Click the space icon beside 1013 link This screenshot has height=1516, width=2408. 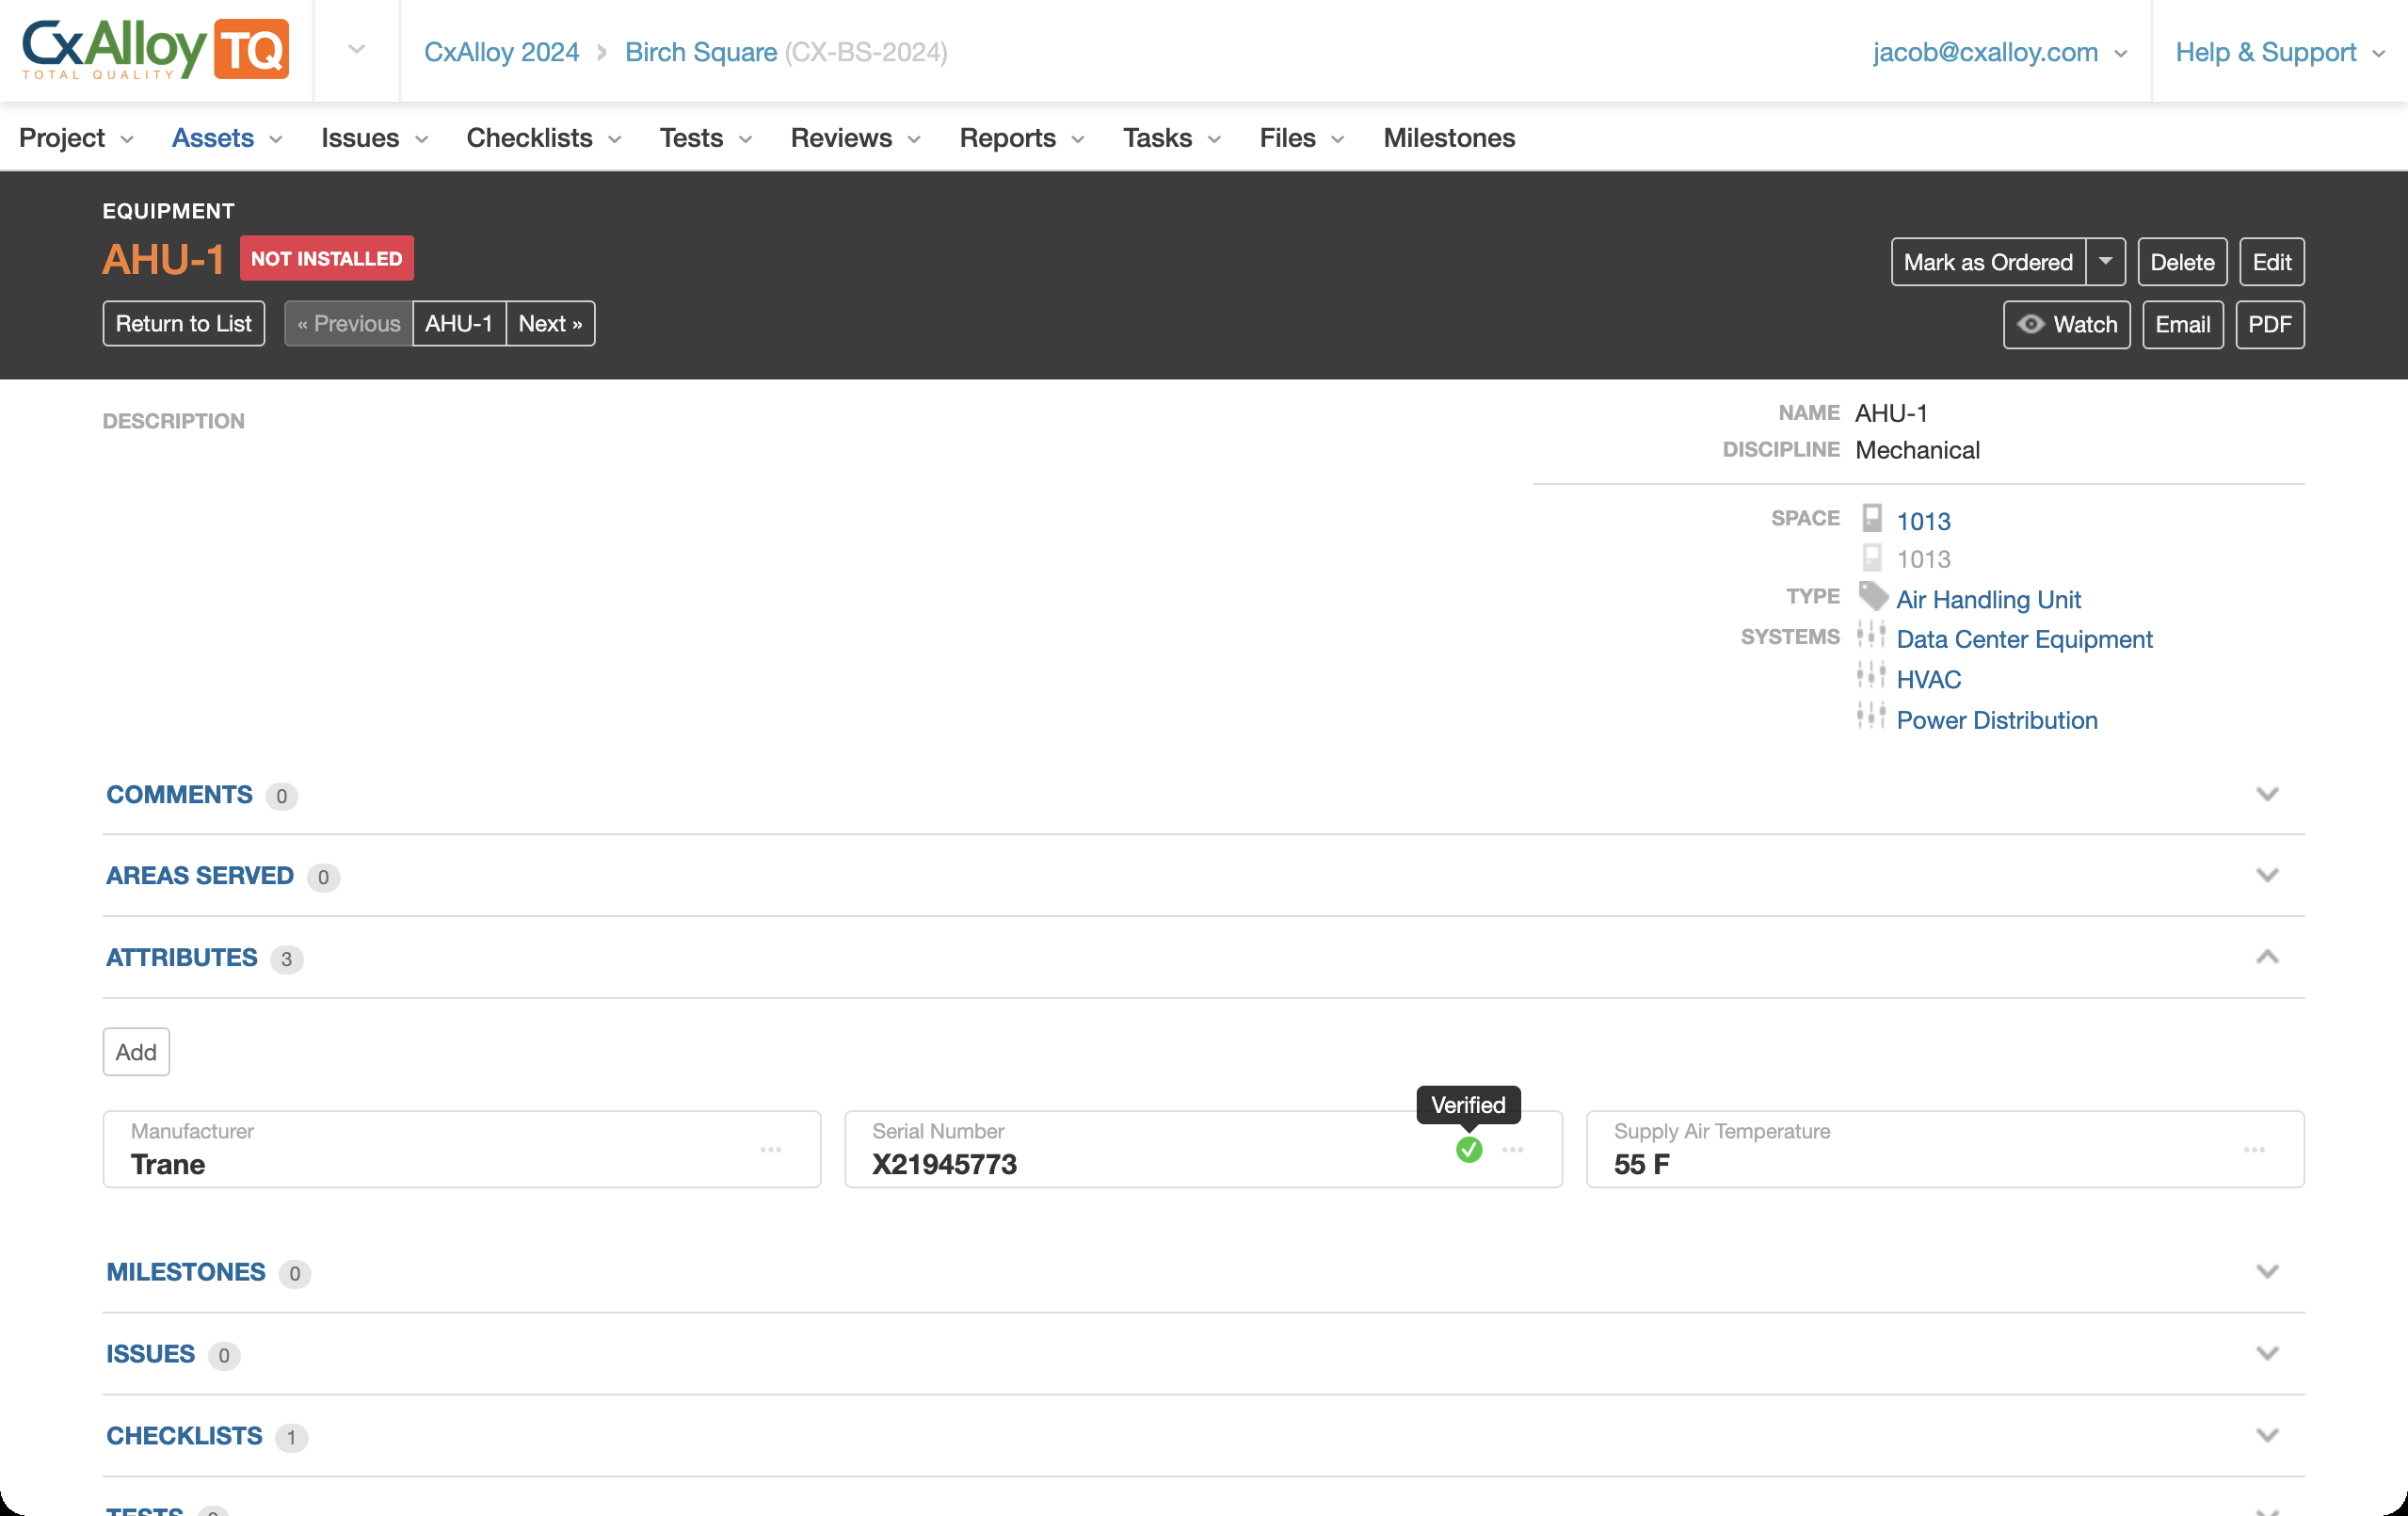(1871, 518)
